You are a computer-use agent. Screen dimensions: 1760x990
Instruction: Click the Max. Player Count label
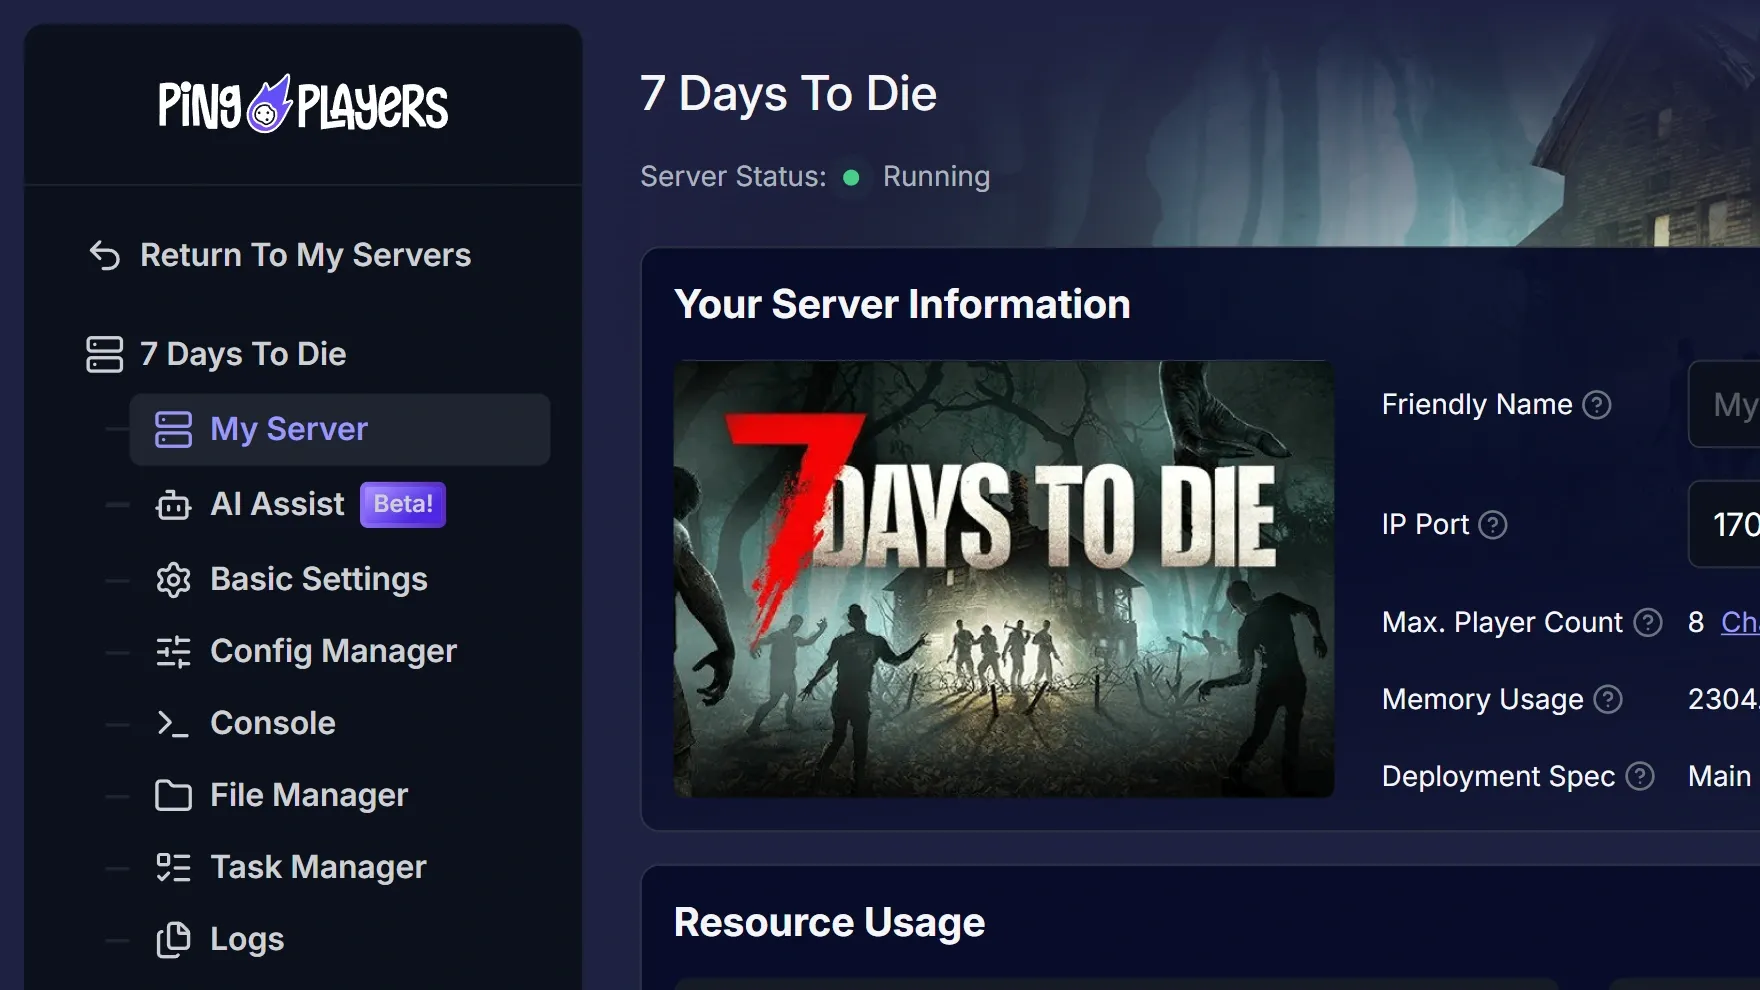point(1502,622)
